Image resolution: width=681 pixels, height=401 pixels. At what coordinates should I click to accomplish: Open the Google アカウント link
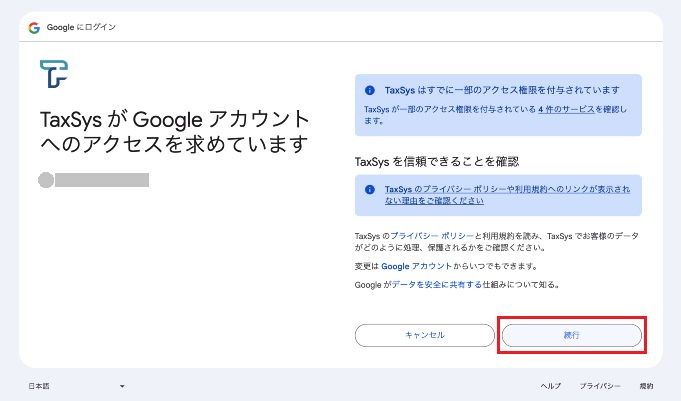click(x=417, y=266)
